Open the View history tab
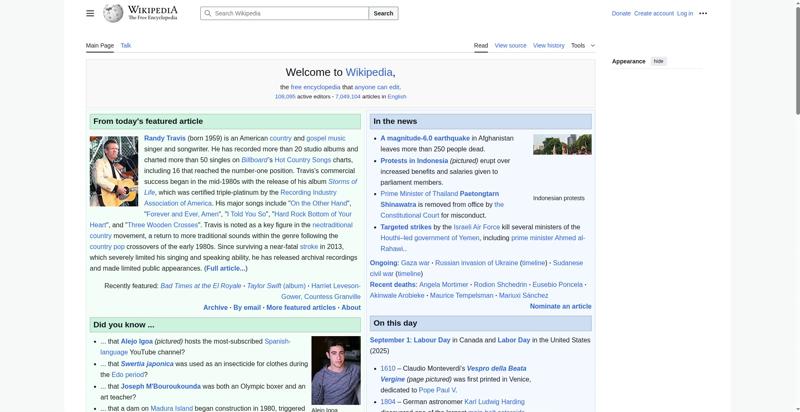The image size is (800, 412). click(548, 45)
